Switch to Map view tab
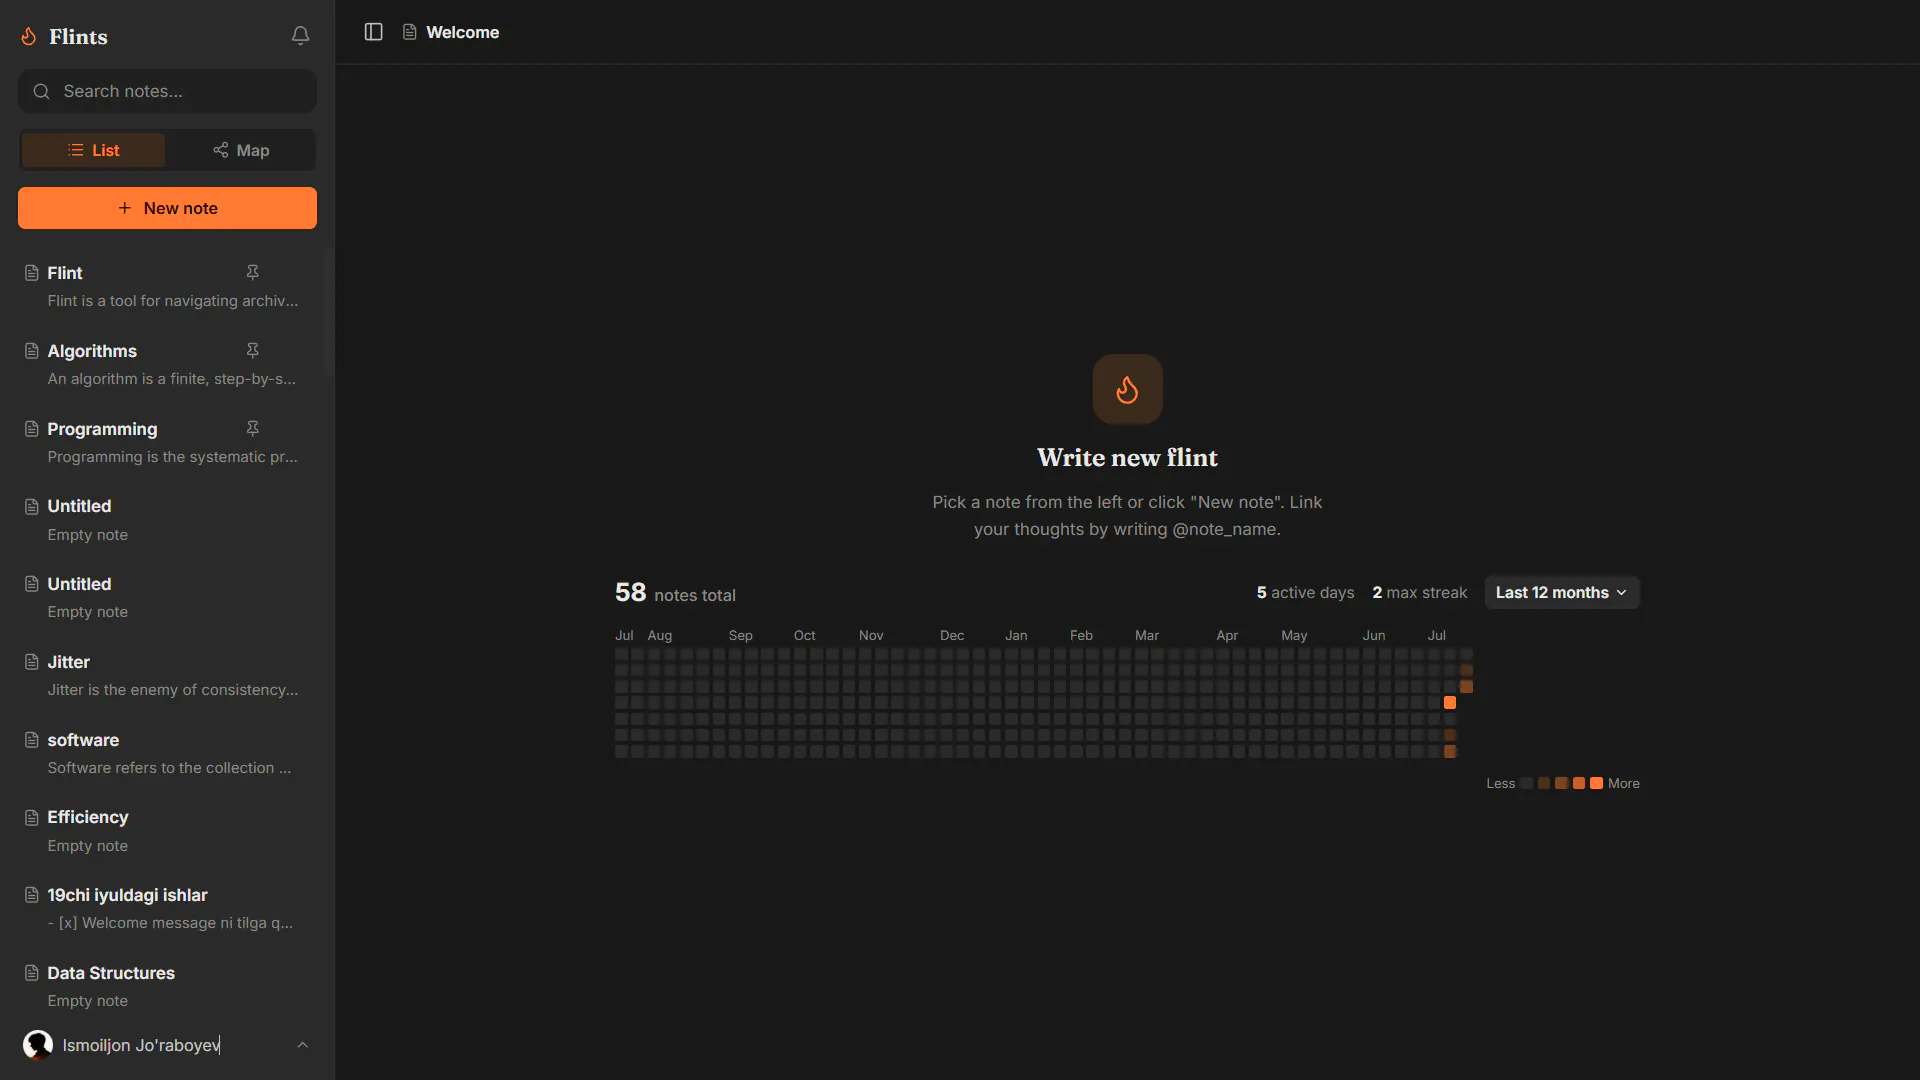This screenshot has height=1080, width=1920. [241, 150]
